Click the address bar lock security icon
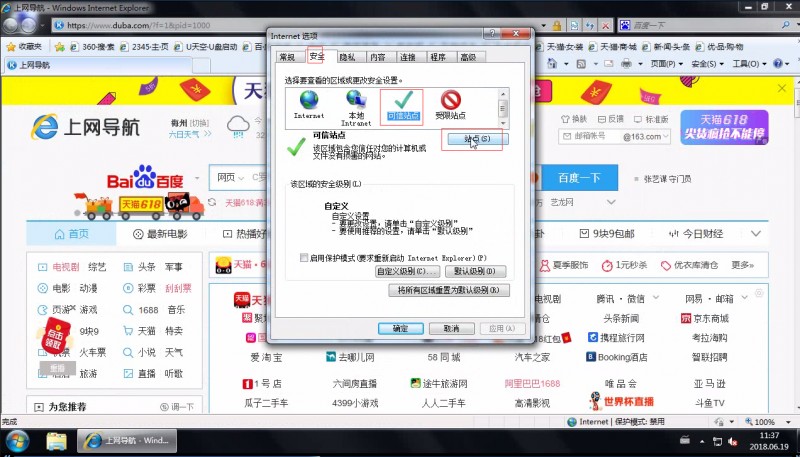800x457 pixels. (x=557, y=25)
